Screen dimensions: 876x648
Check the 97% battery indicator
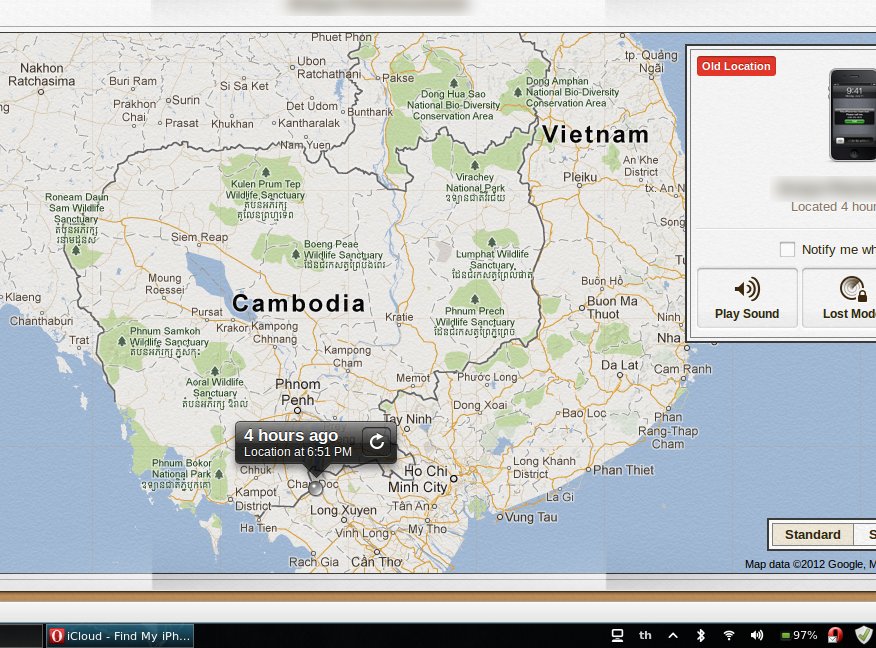click(x=799, y=635)
